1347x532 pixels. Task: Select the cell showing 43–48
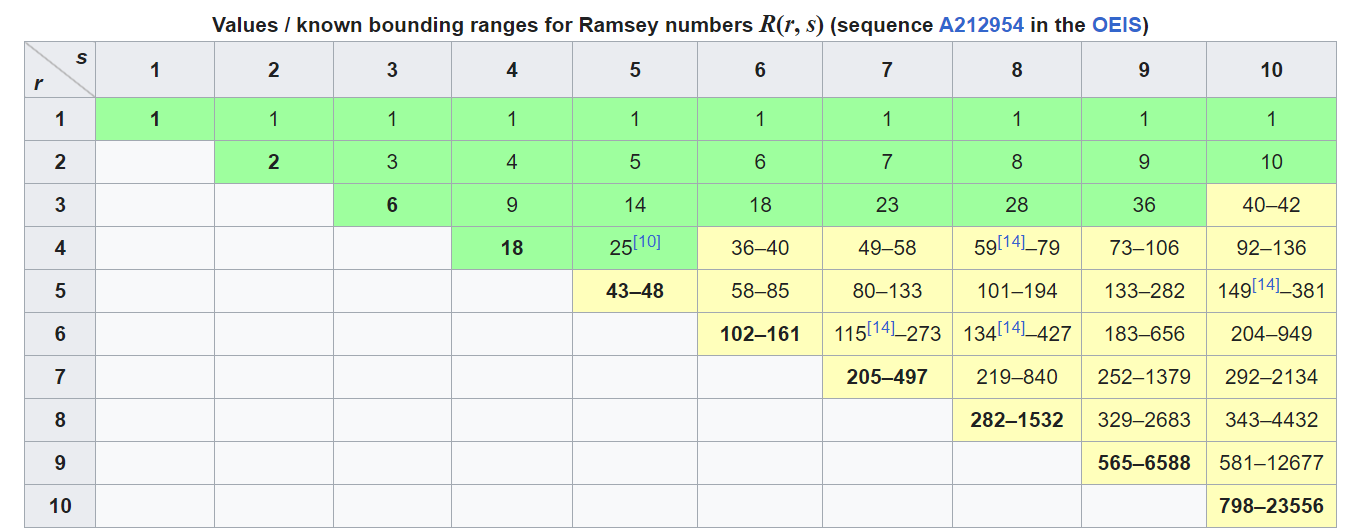(x=635, y=291)
